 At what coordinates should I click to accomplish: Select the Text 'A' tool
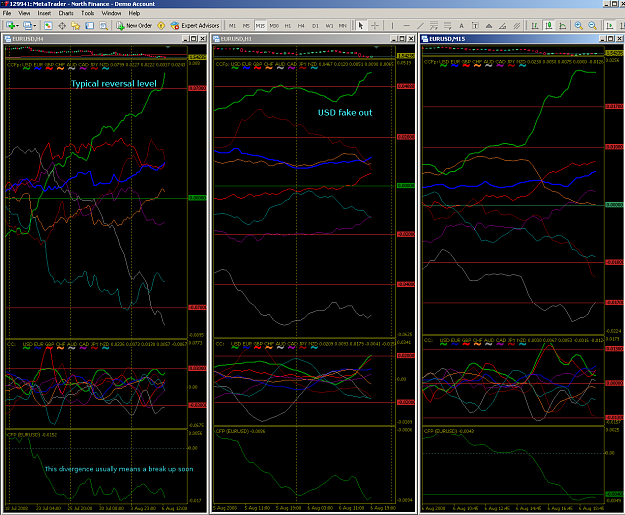462,26
